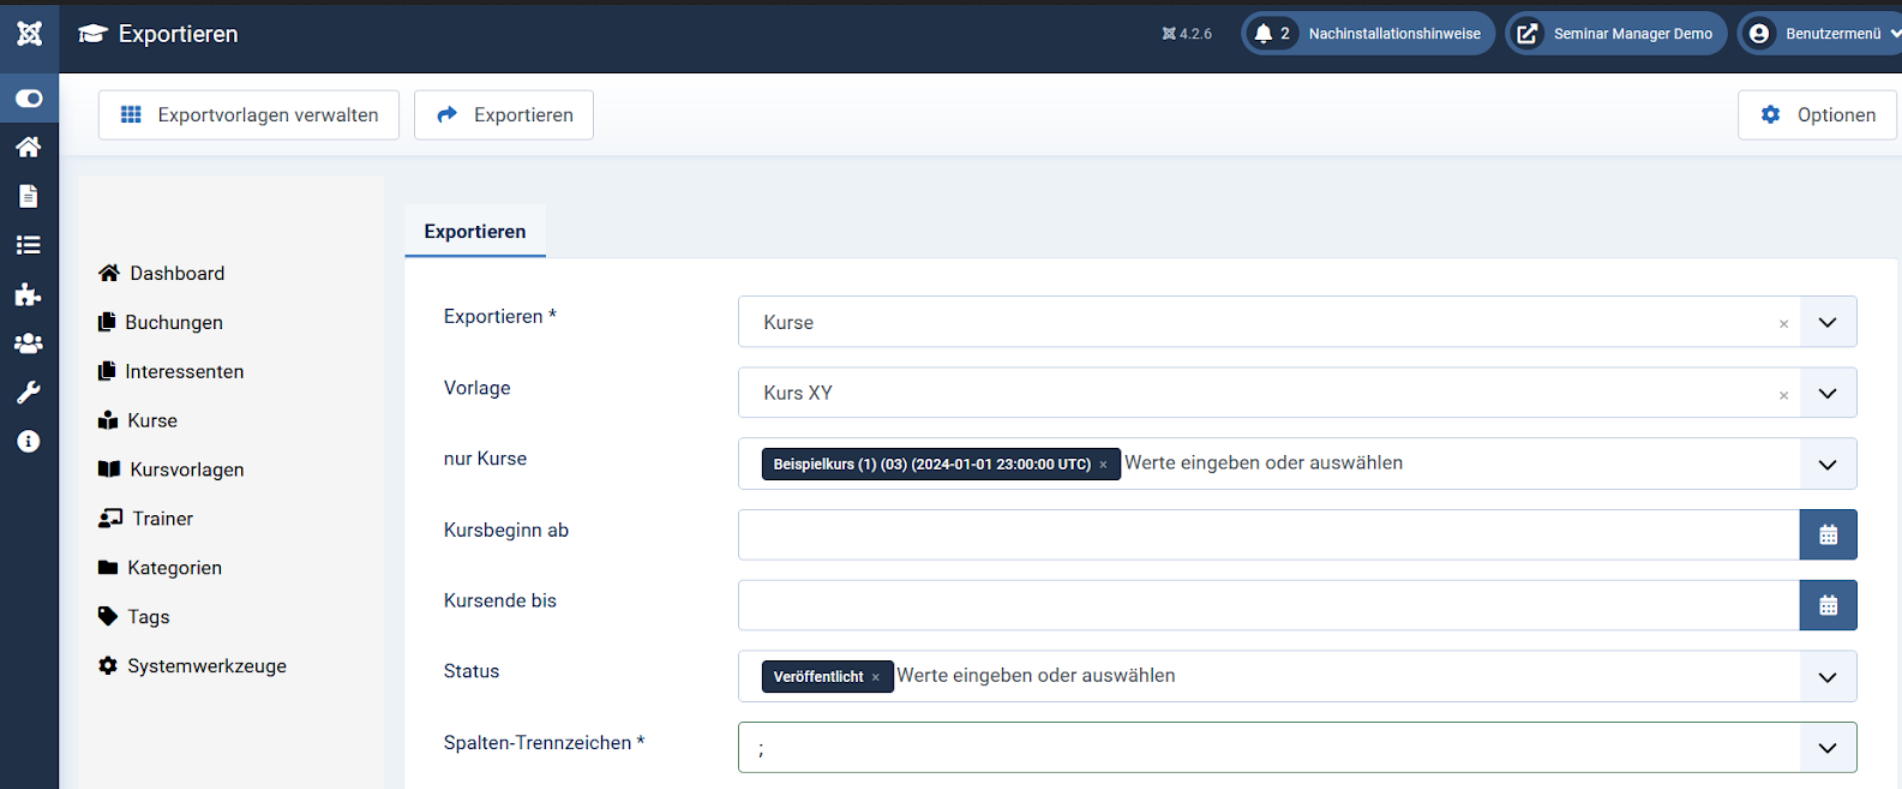
Task: Expand the Vorlage Kurs XY dropdown
Action: [x=1827, y=393]
